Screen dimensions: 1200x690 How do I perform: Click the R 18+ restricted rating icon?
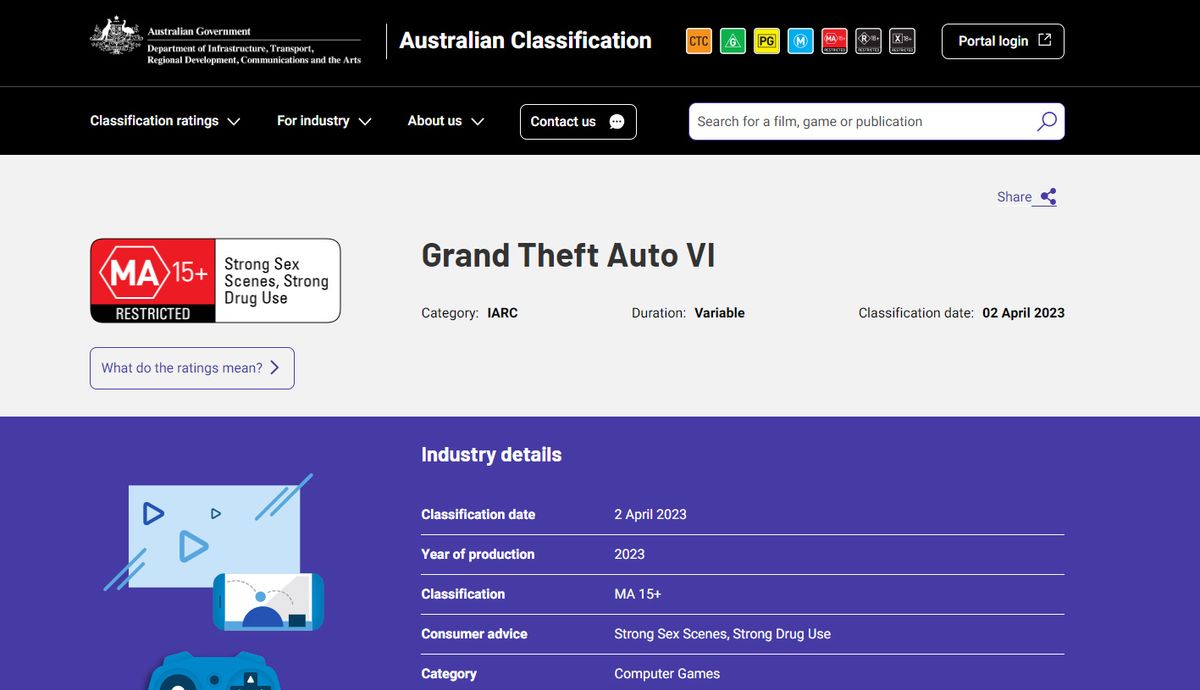(x=868, y=41)
